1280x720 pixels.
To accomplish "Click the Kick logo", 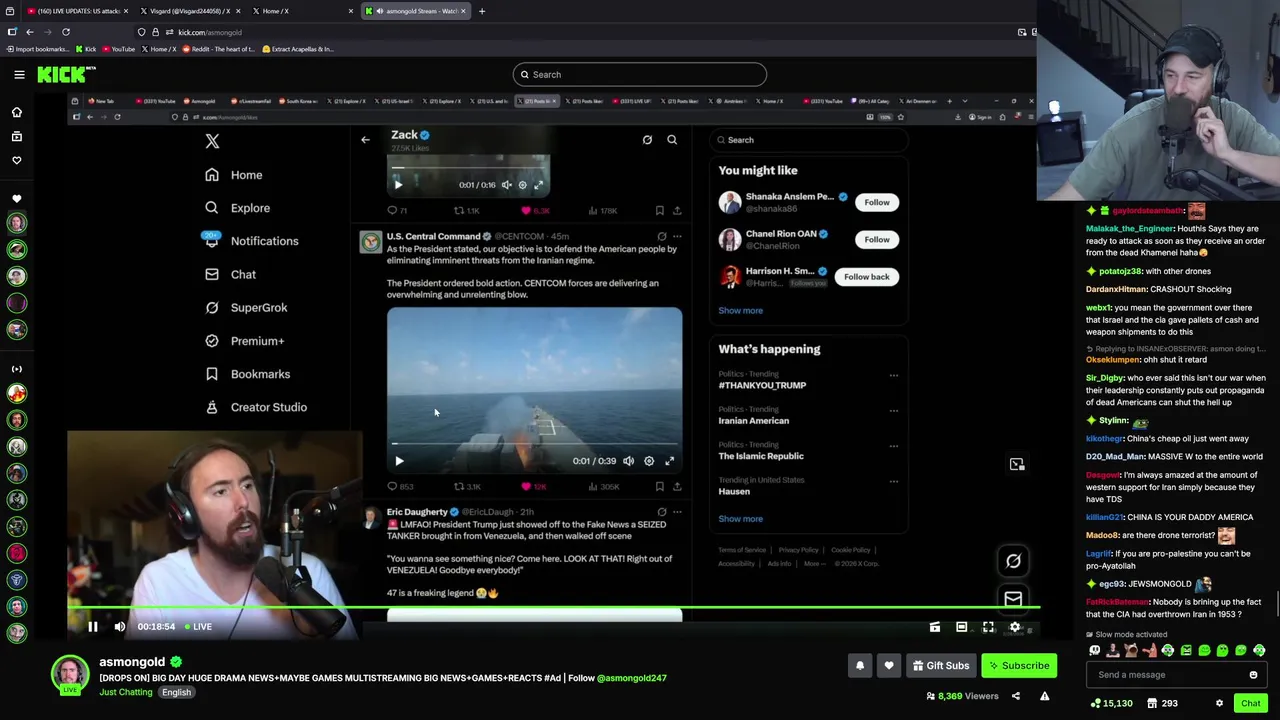I will click(66, 74).
